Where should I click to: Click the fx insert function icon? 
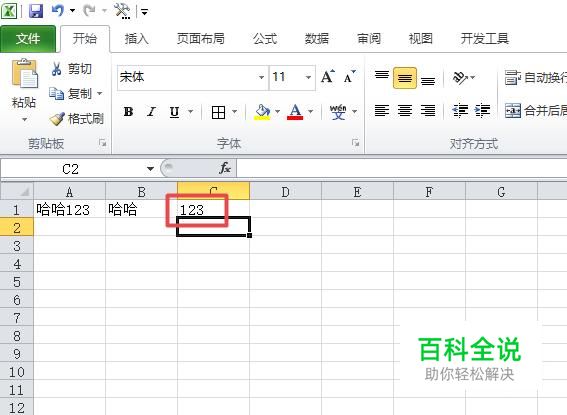(x=225, y=168)
